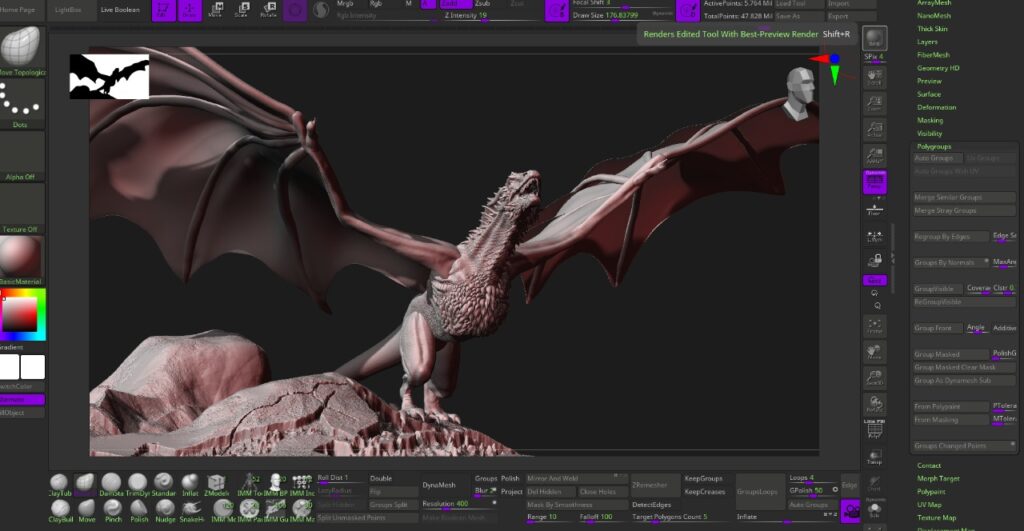Viewport: 1024px width, 531px height.
Task: Toggle DetectEdges option
Action: [655, 505]
